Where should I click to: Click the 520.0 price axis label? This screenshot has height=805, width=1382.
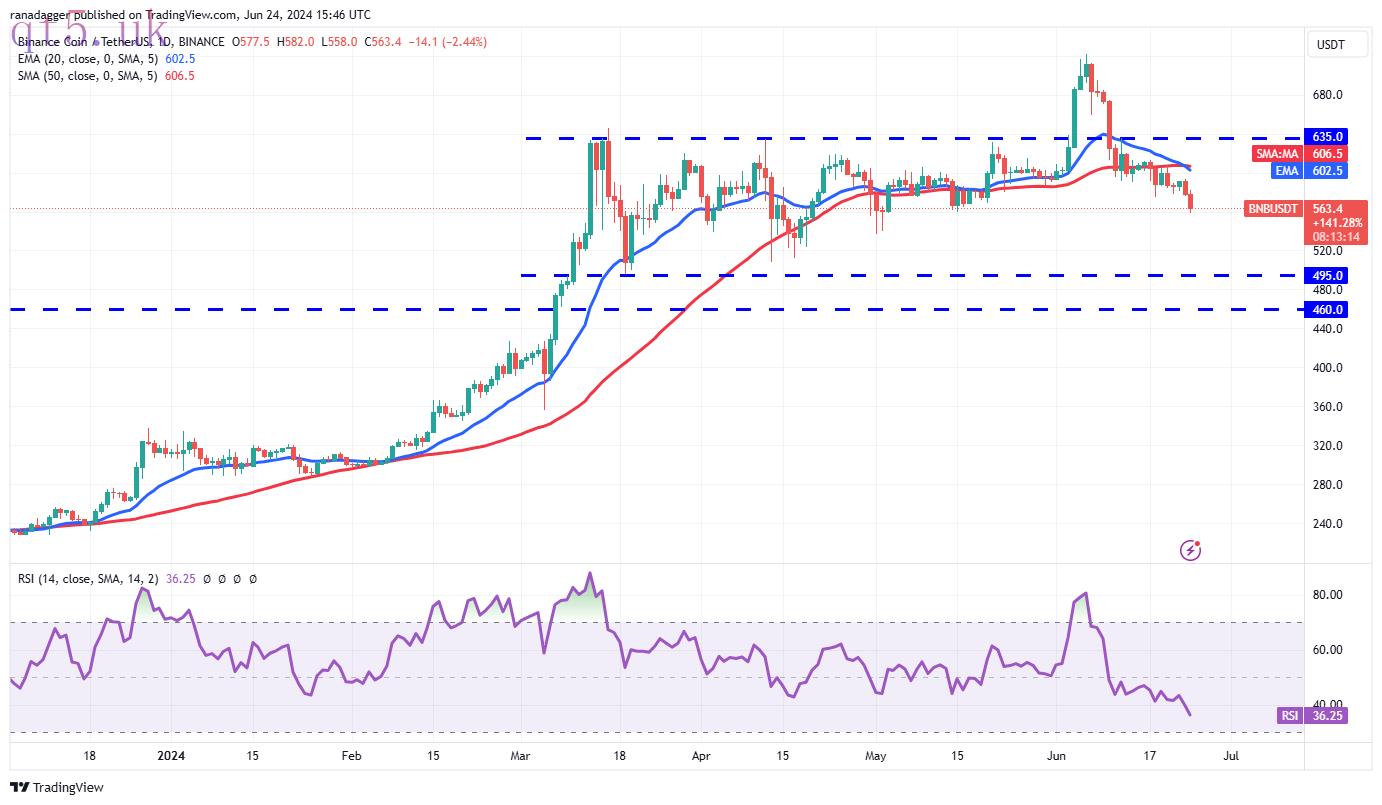[1327, 252]
